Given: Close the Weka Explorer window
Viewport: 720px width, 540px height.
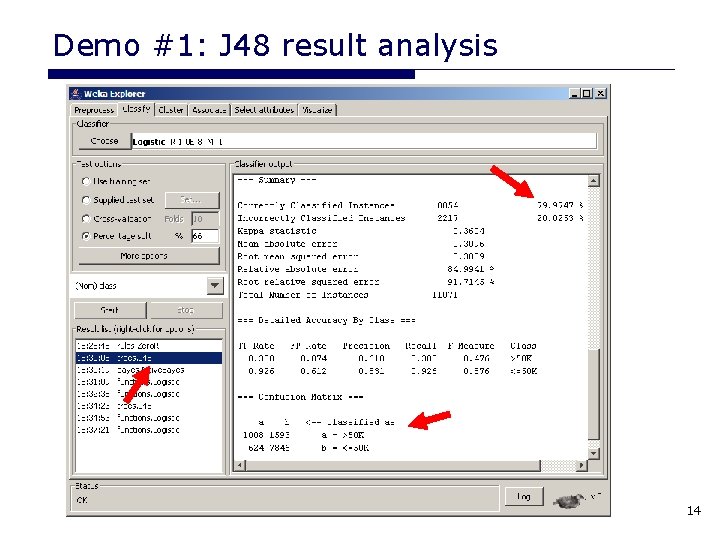Looking at the screenshot, I should tap(601, 93).
